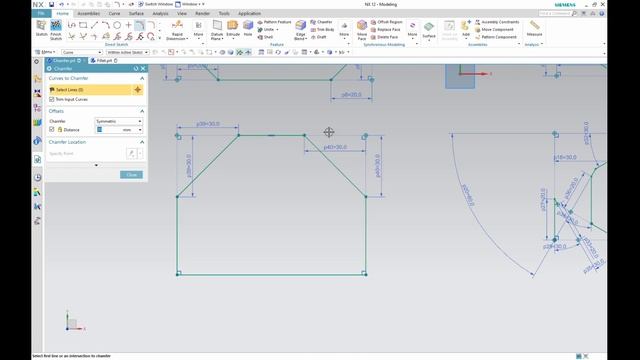The height and width of the screenshot is (360, 640).
Task: Click the Finish Sketch icon
Action: pos(56,26)
